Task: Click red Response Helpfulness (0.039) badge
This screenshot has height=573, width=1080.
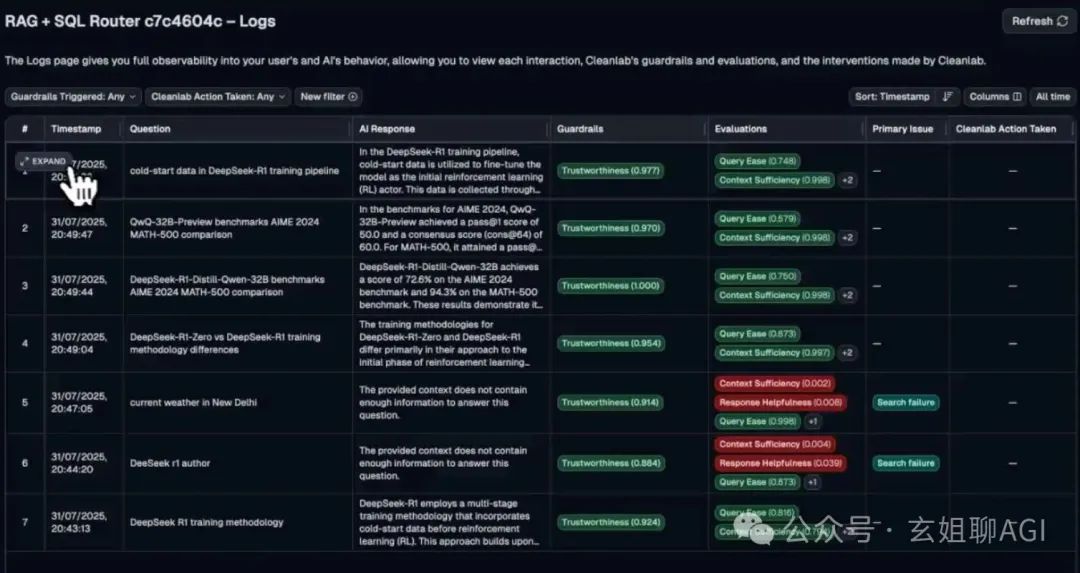Action: 780,463
